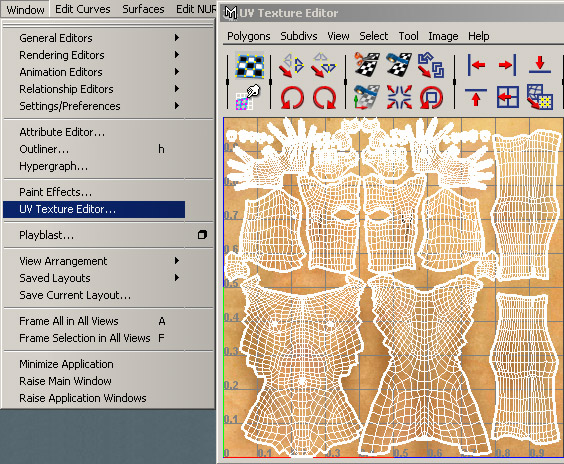The image size is (564, 464).
Task: Open the Polygons menu in UV Texture Editor
Action: (249, 36)
